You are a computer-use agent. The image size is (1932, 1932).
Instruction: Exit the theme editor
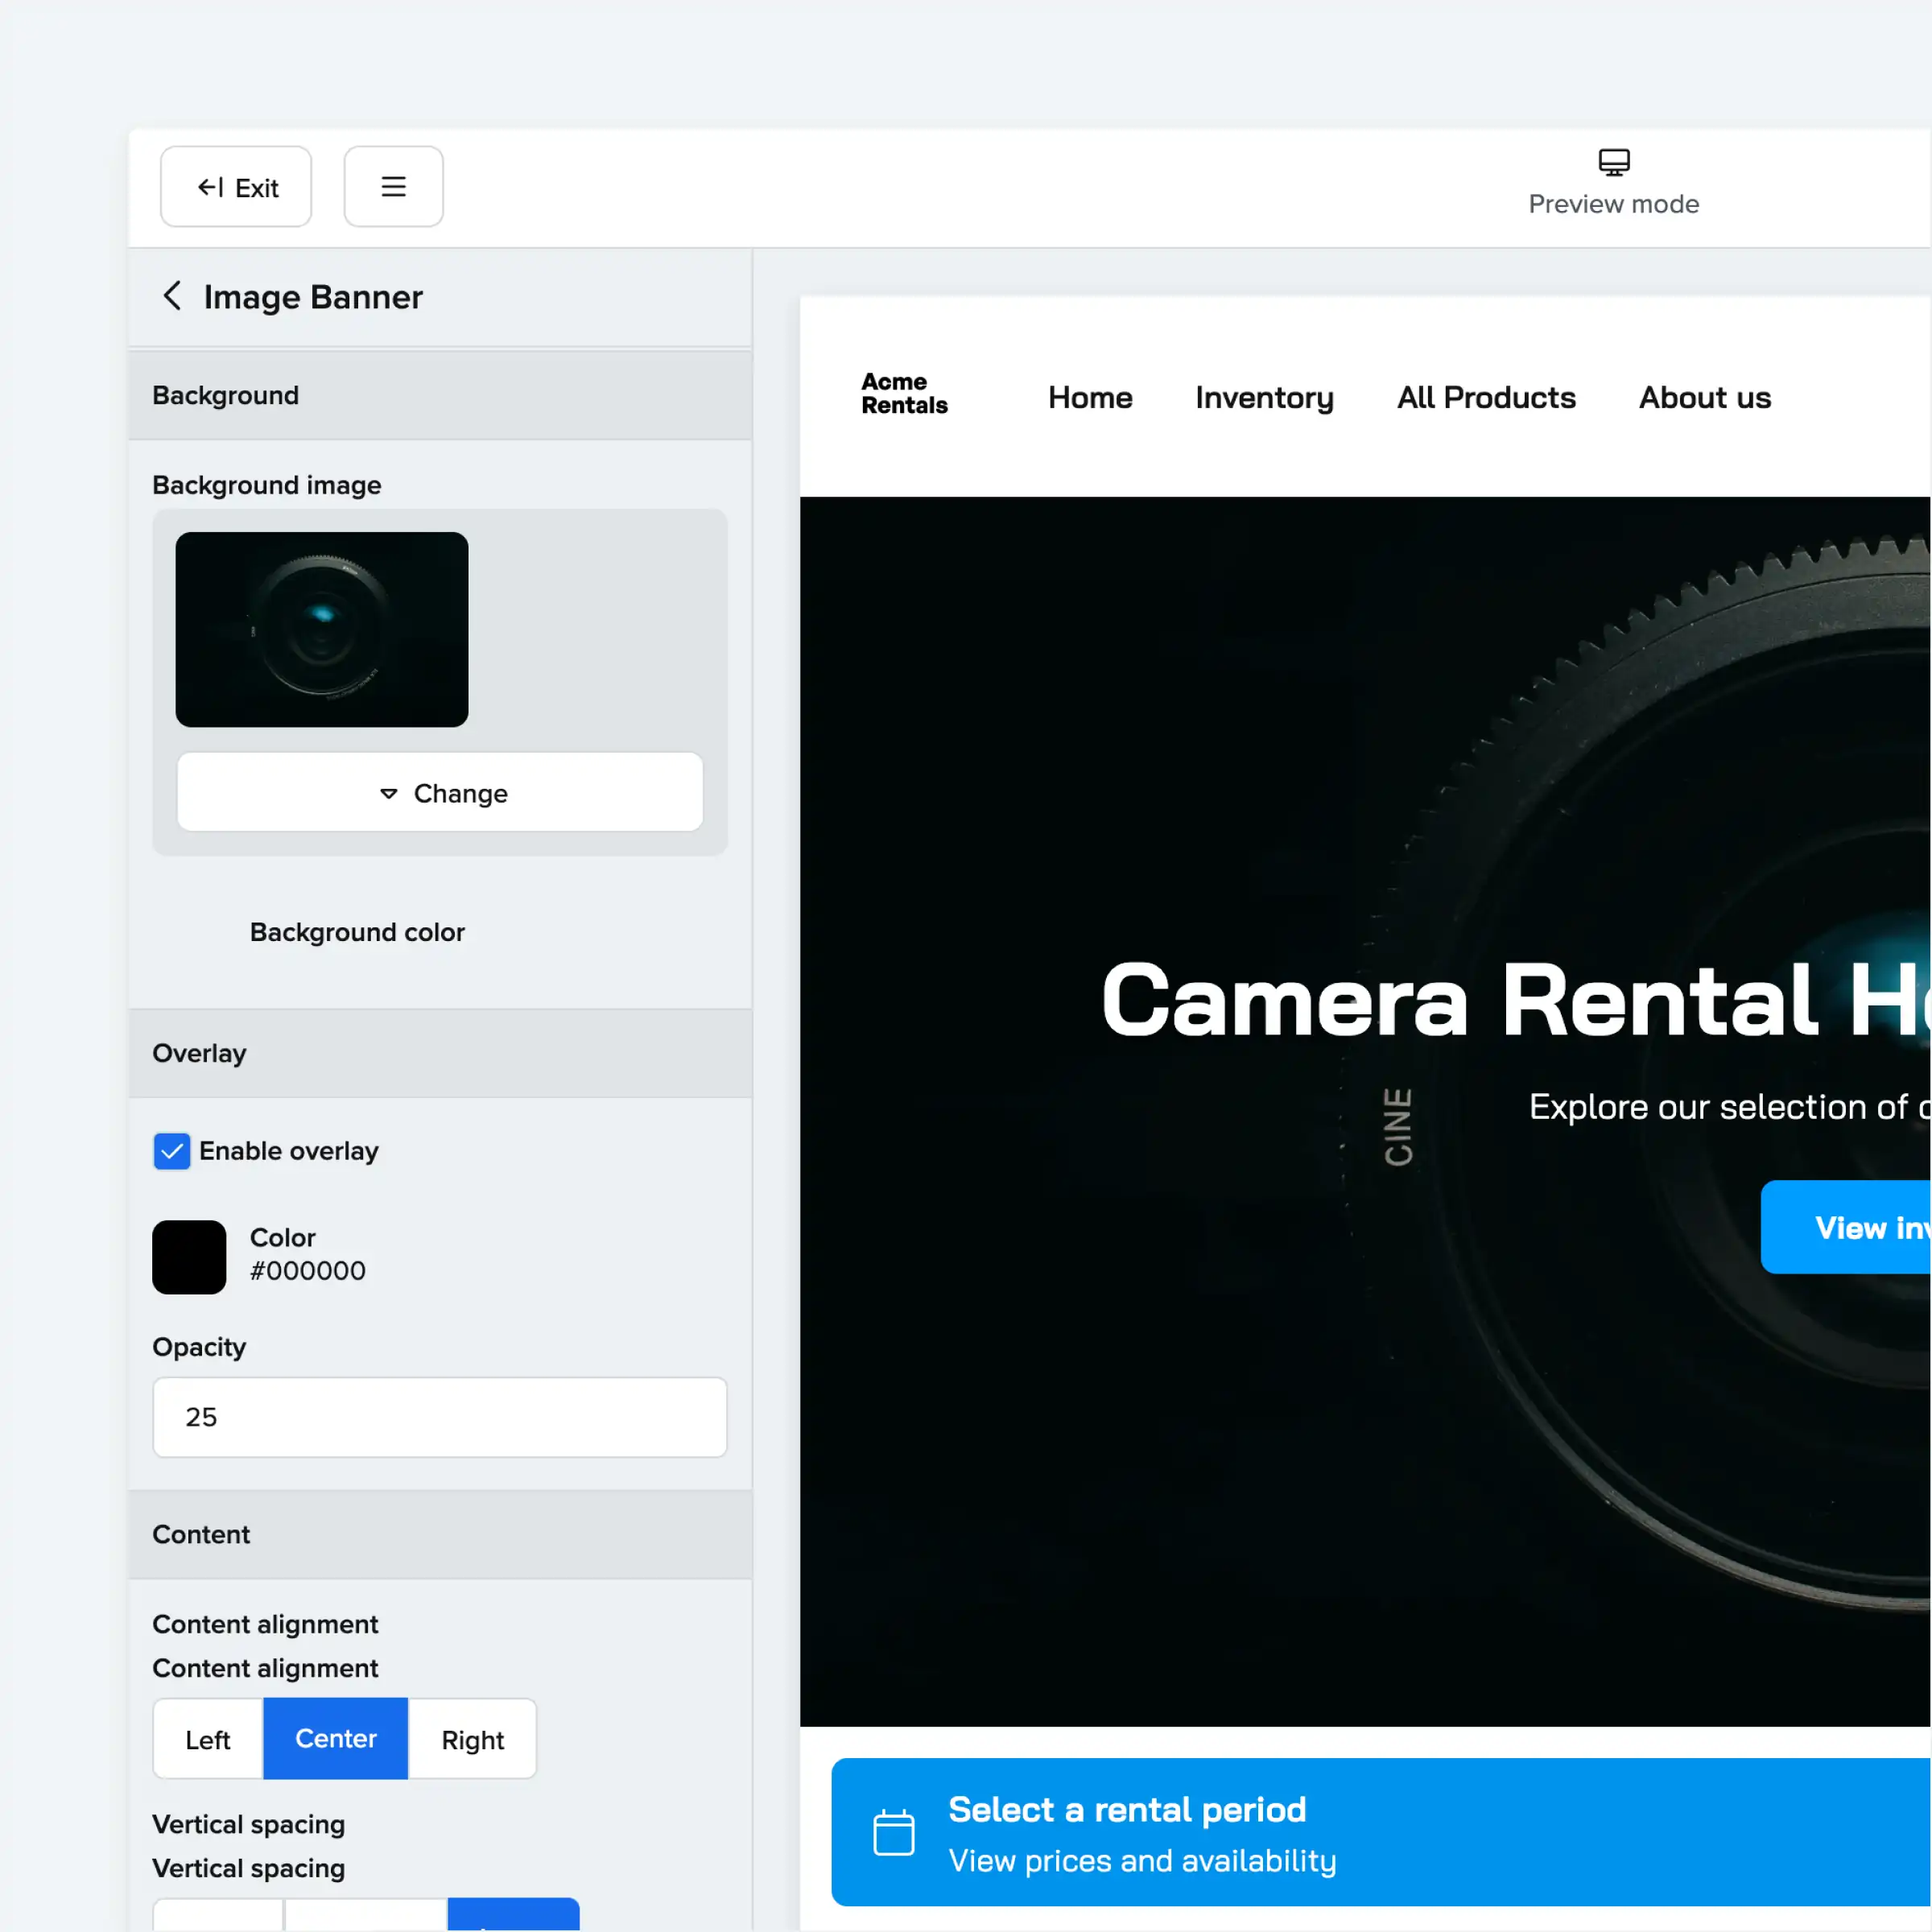click(x=236, y=186)
